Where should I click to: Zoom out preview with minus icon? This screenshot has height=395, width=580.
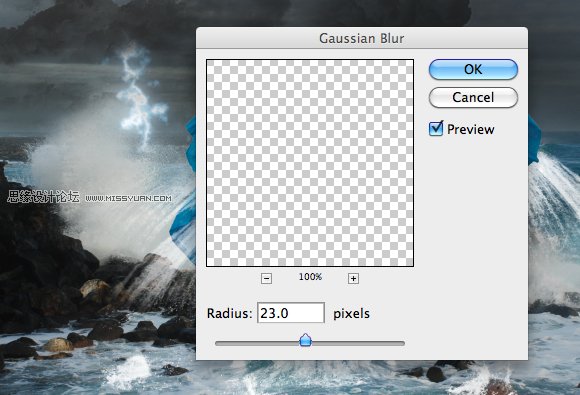[x=266, y=278]
